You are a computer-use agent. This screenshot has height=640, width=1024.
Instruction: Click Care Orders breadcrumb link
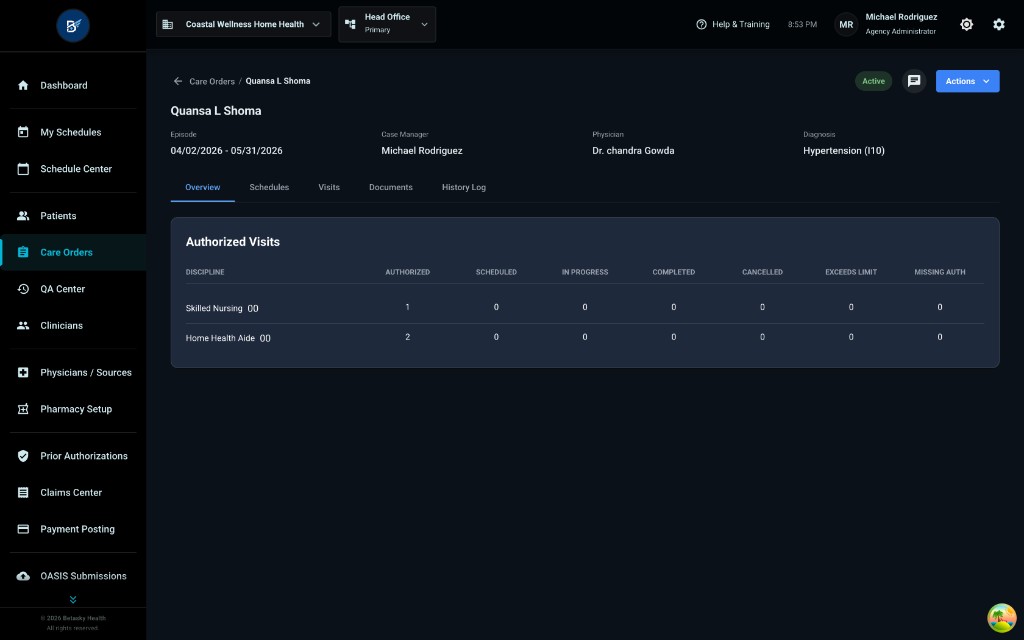(x=212, y=82)
